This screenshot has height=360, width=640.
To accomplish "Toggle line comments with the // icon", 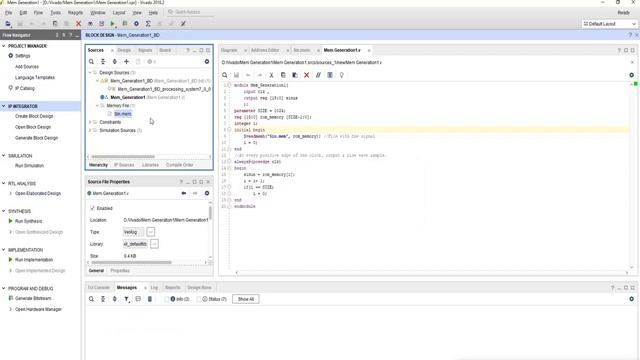I will click(x=318, y=75).
